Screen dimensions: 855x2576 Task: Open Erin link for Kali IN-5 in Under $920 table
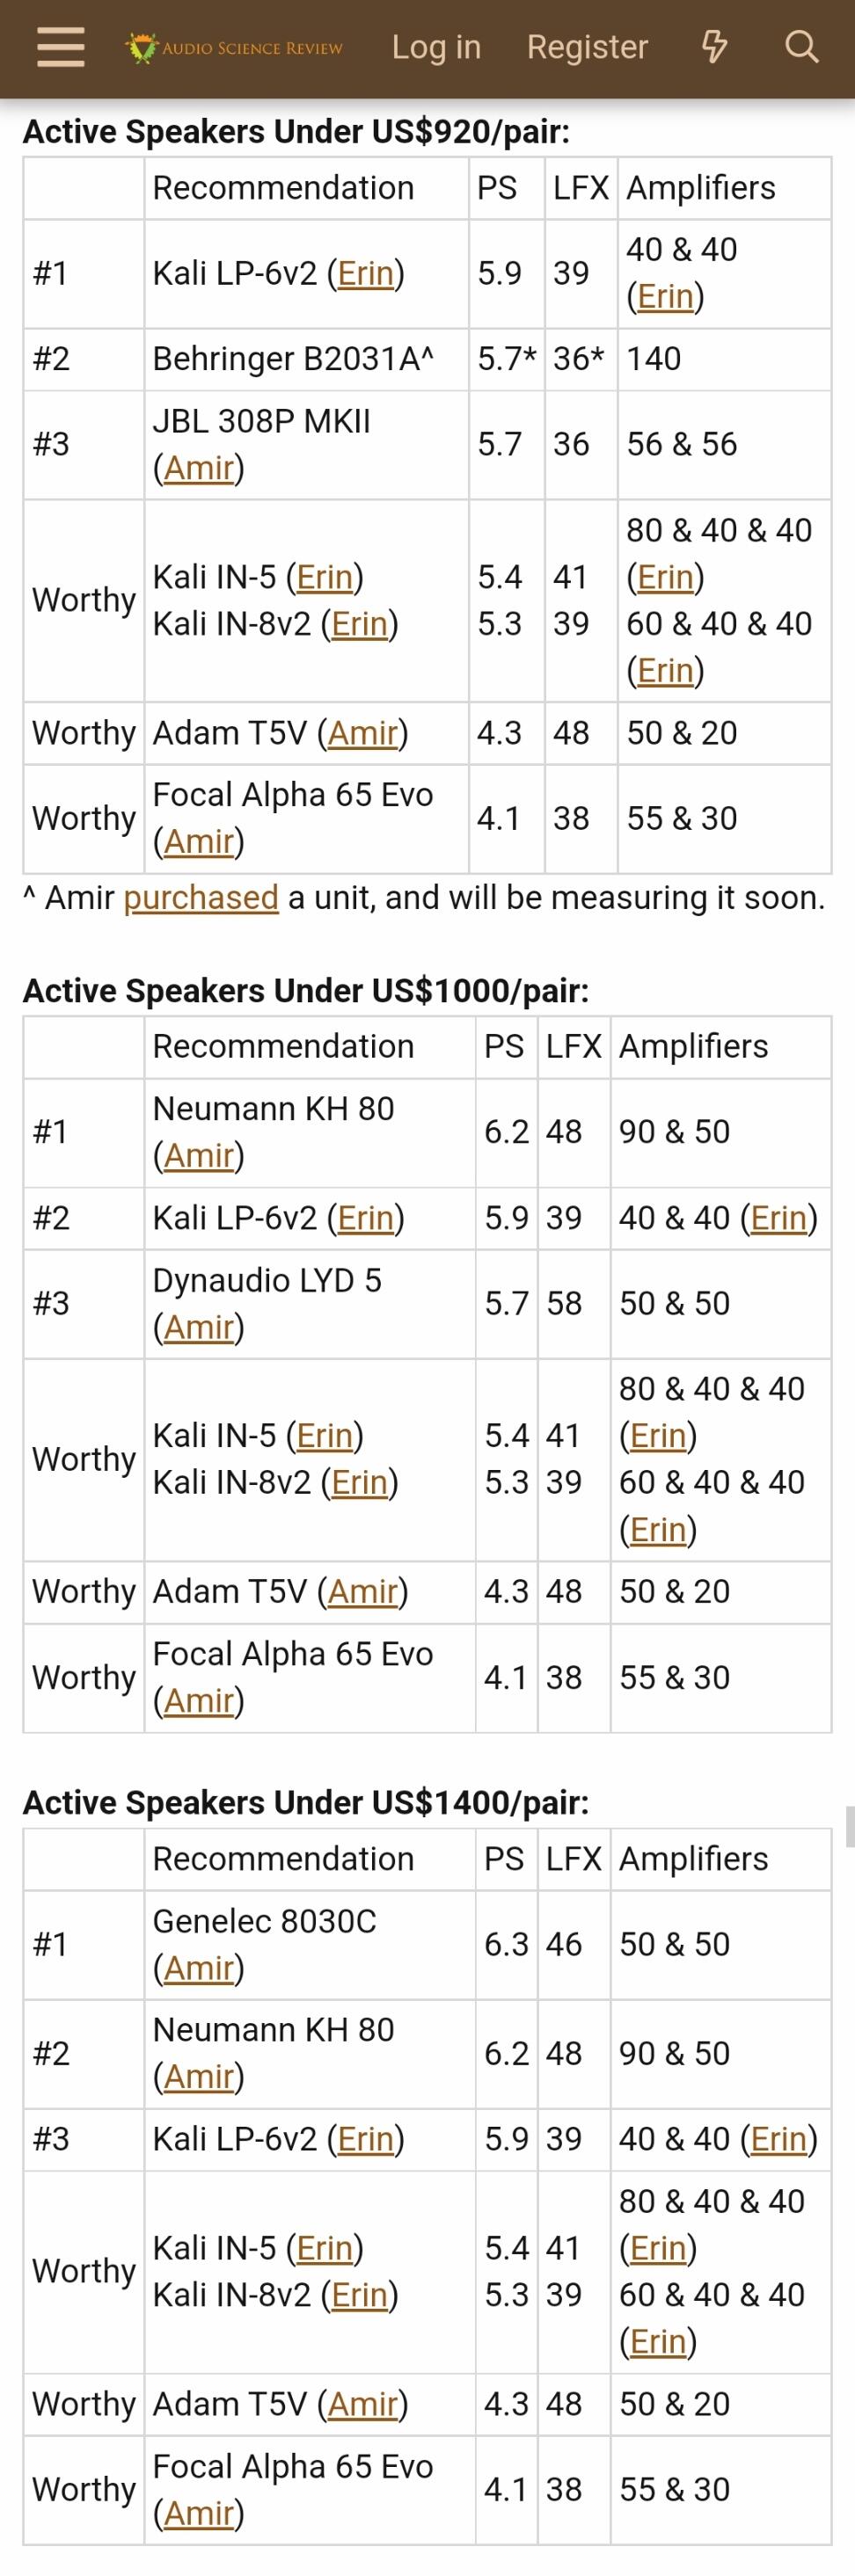click(324, 577)
